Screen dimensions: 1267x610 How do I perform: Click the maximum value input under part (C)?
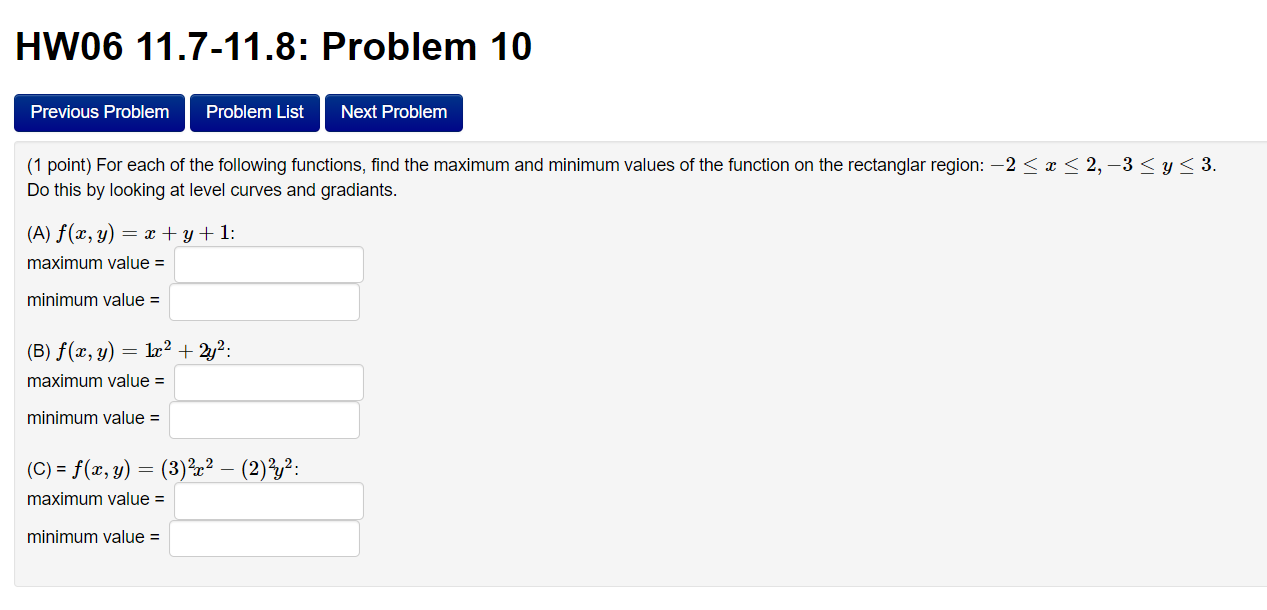point(268,500)
